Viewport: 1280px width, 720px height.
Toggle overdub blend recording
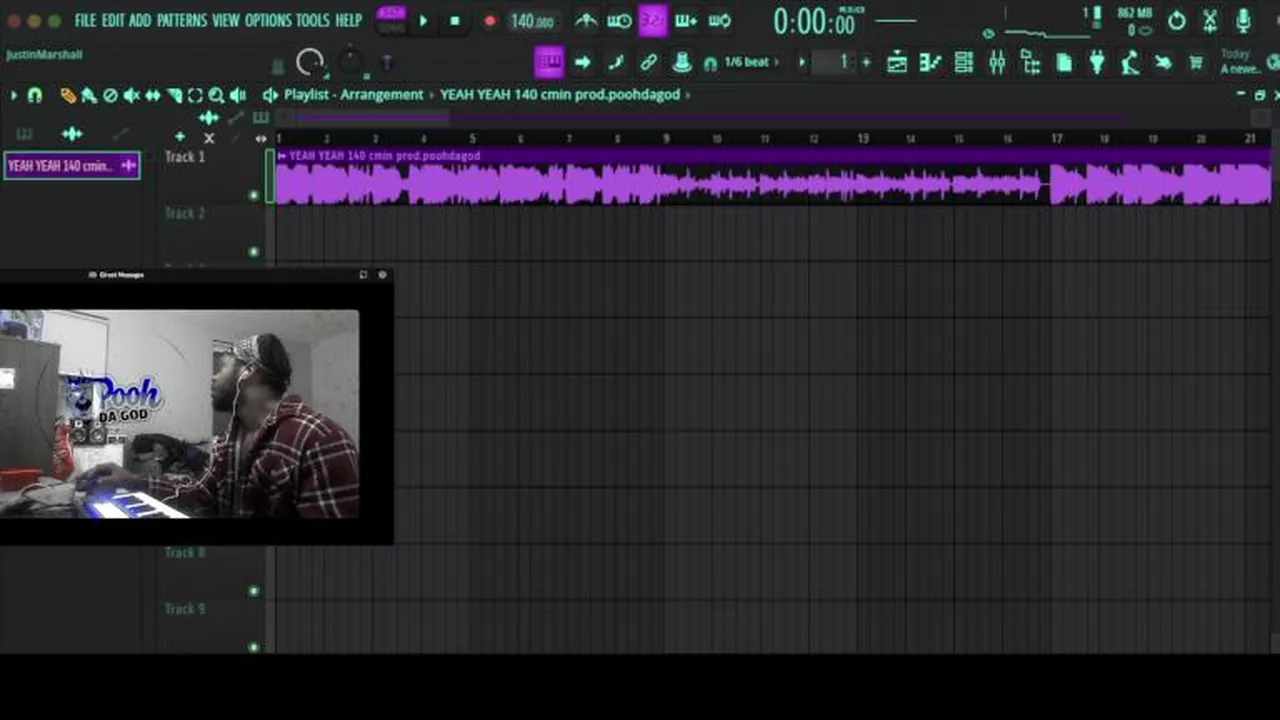685,20
